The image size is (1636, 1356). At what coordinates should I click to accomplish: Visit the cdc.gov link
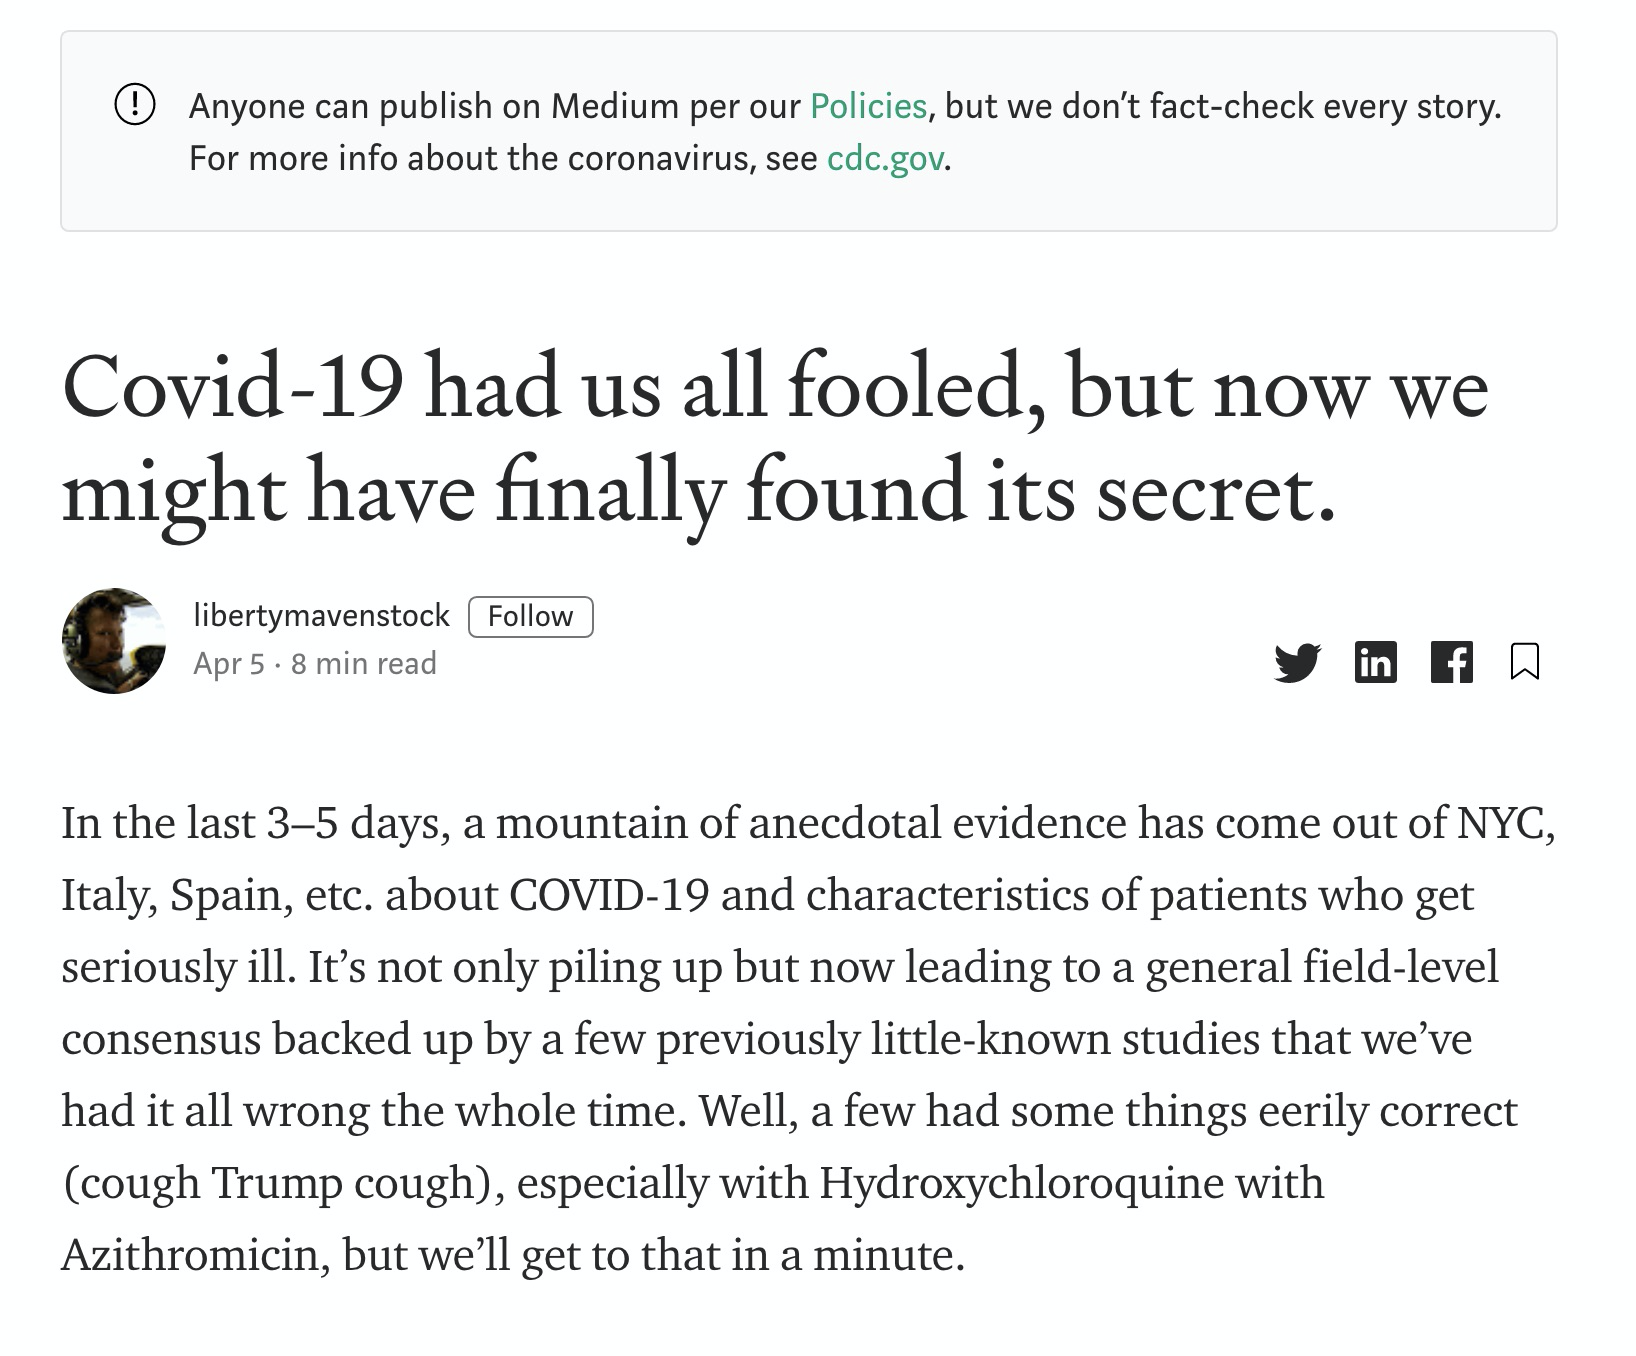tap(885, 159)
